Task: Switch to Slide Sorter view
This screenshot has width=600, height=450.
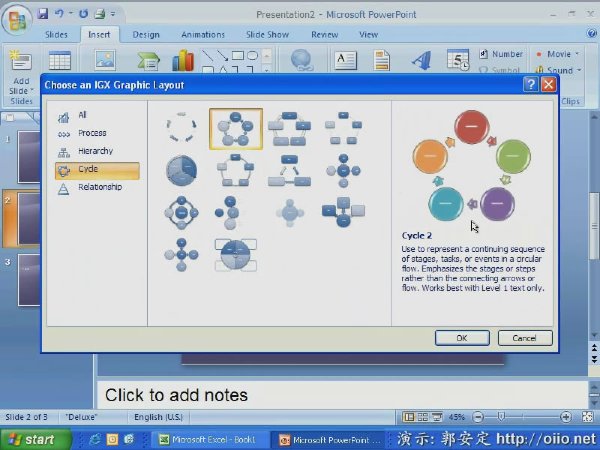Action: point(423,417)
